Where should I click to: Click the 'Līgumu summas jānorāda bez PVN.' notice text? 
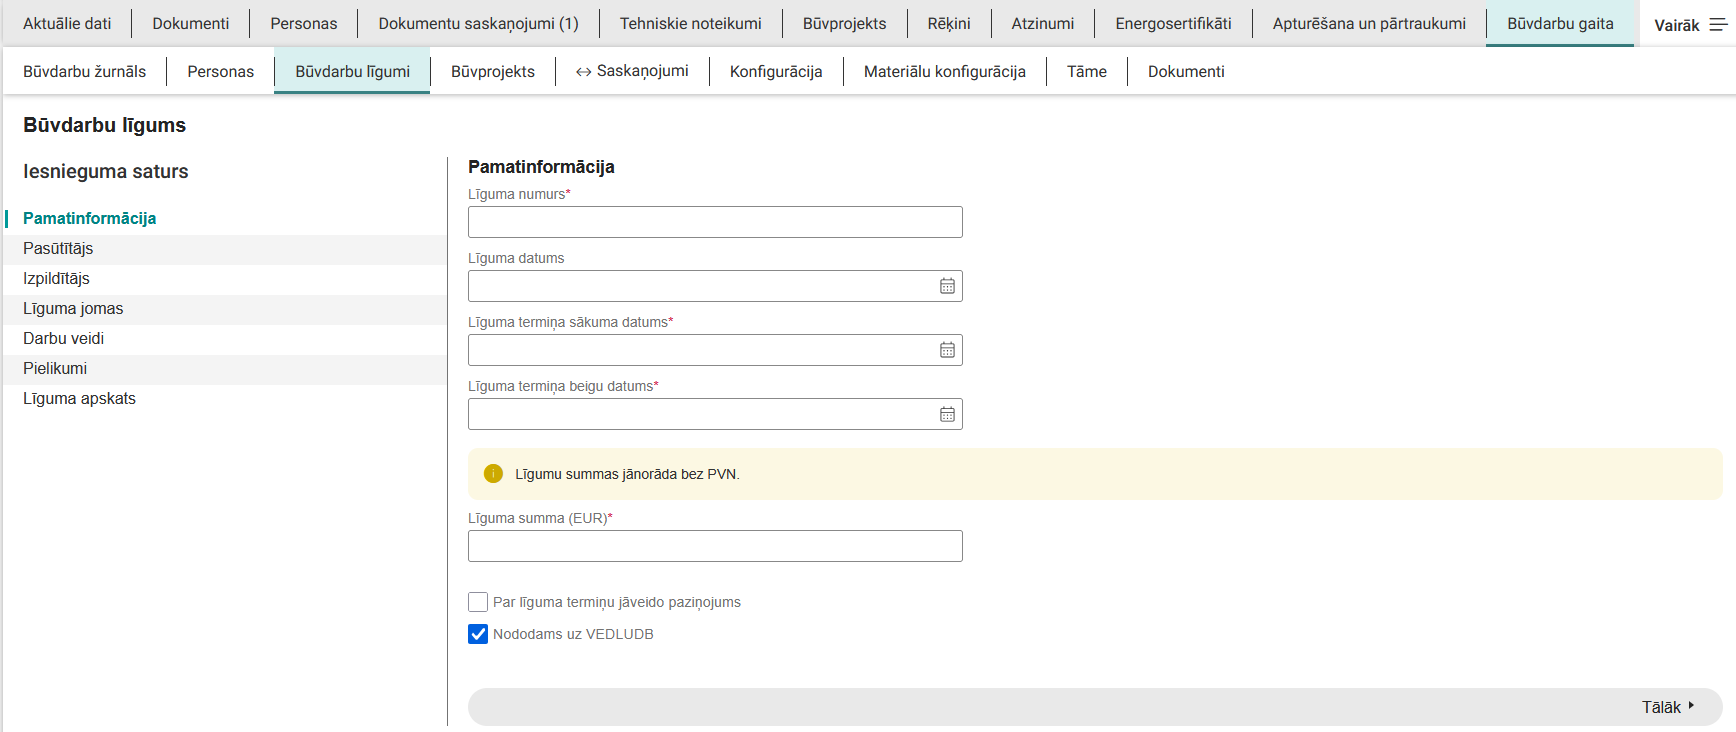click(x=627, y=474)
